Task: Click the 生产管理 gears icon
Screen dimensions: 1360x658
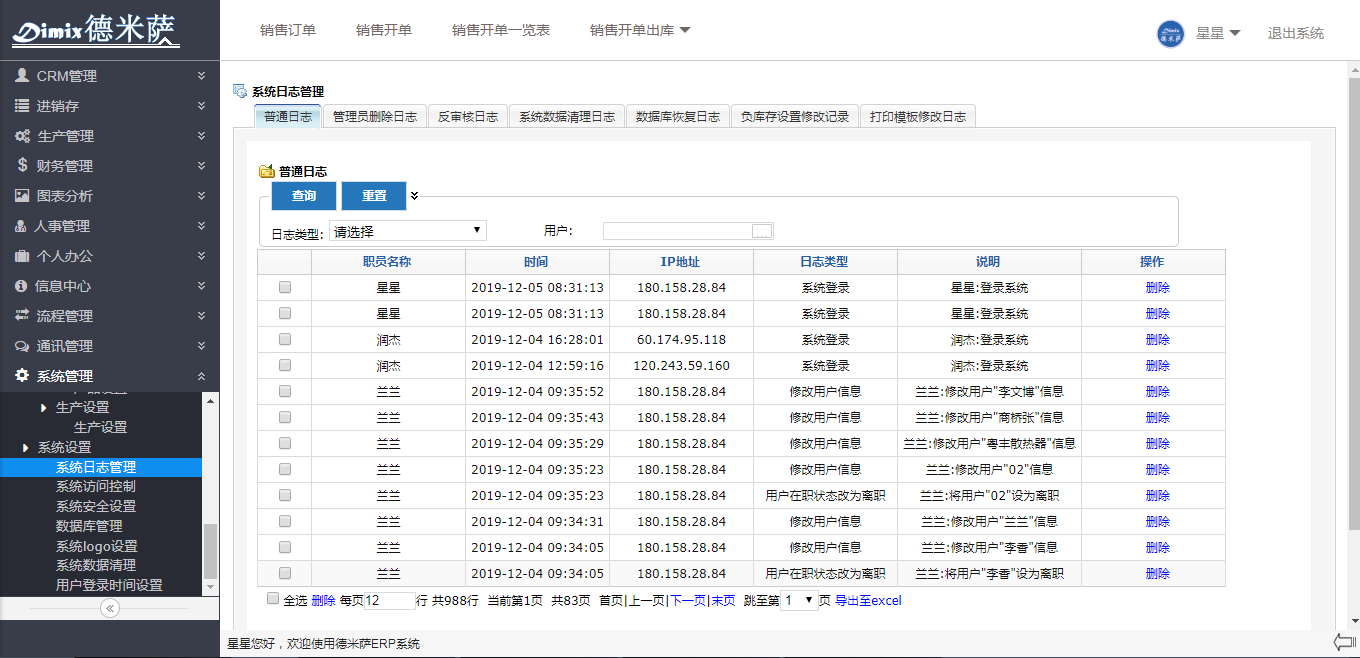Action: (x=22, y=135)
